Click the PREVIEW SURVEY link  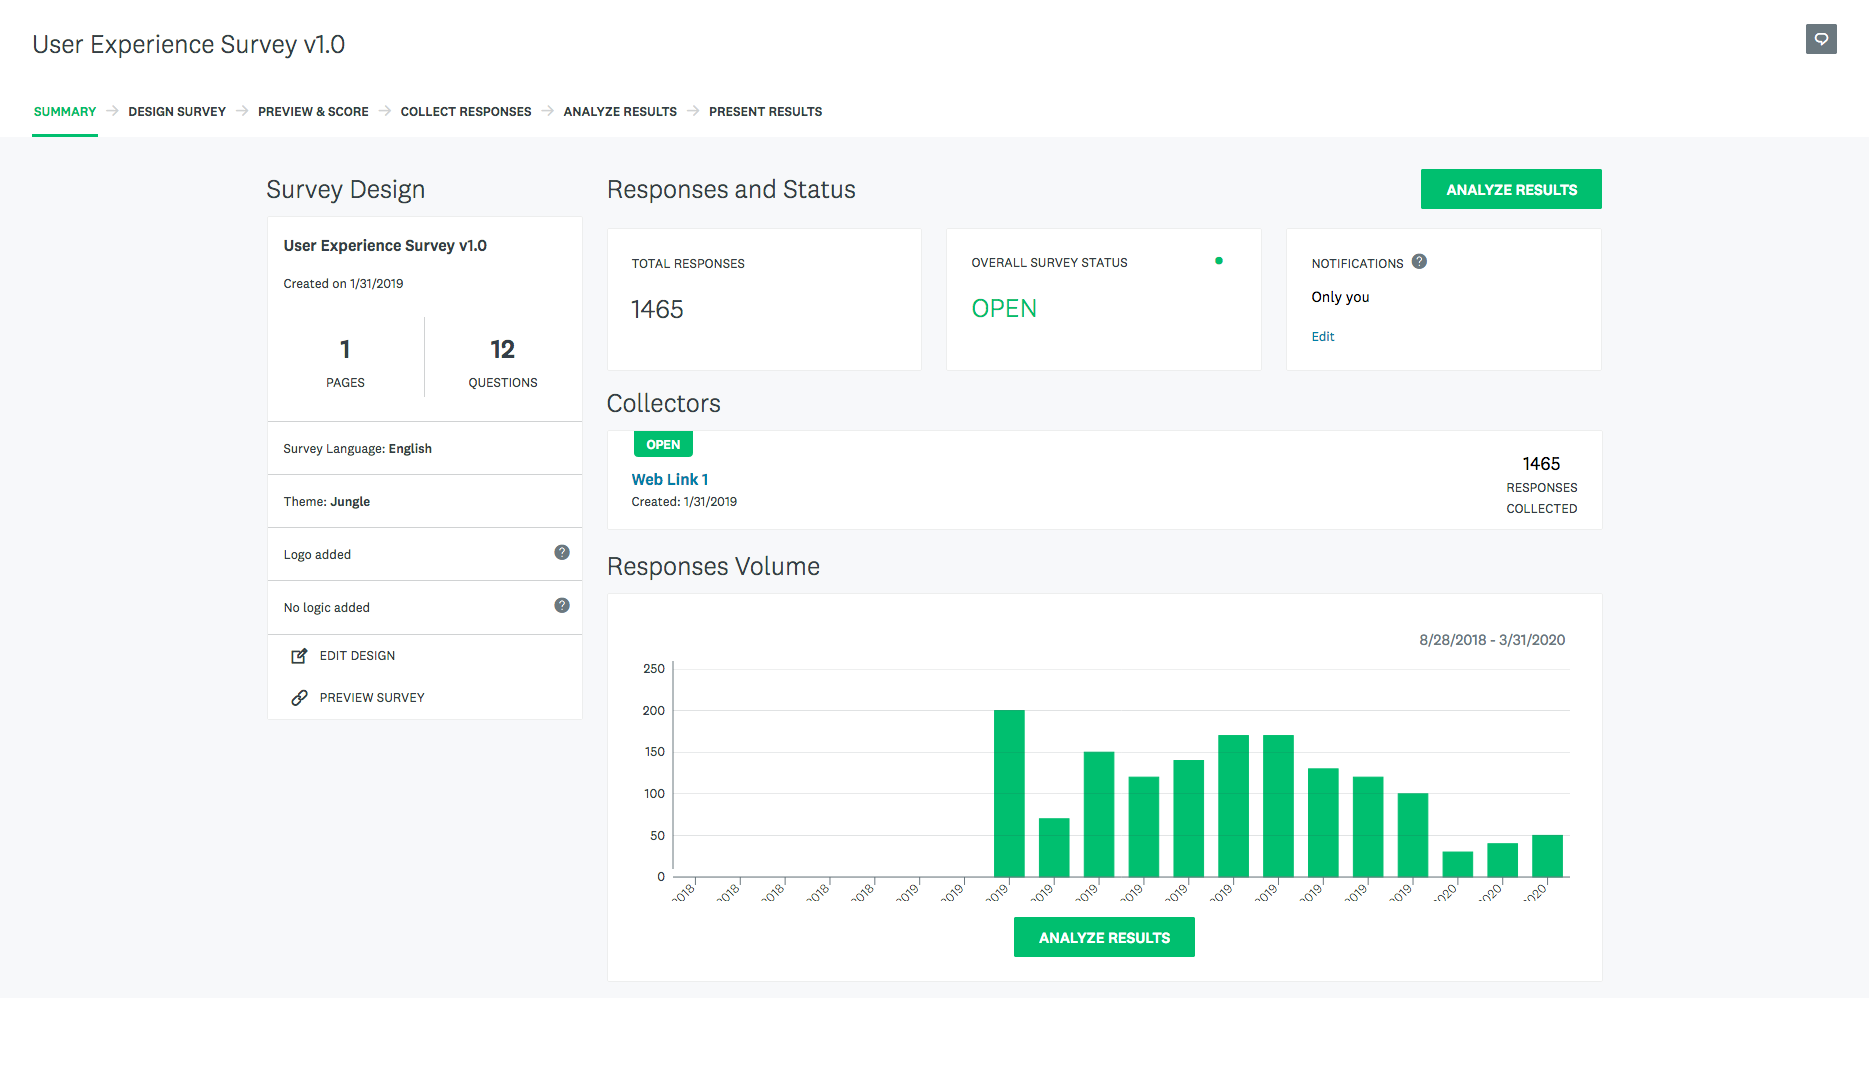tap(372, 698)
